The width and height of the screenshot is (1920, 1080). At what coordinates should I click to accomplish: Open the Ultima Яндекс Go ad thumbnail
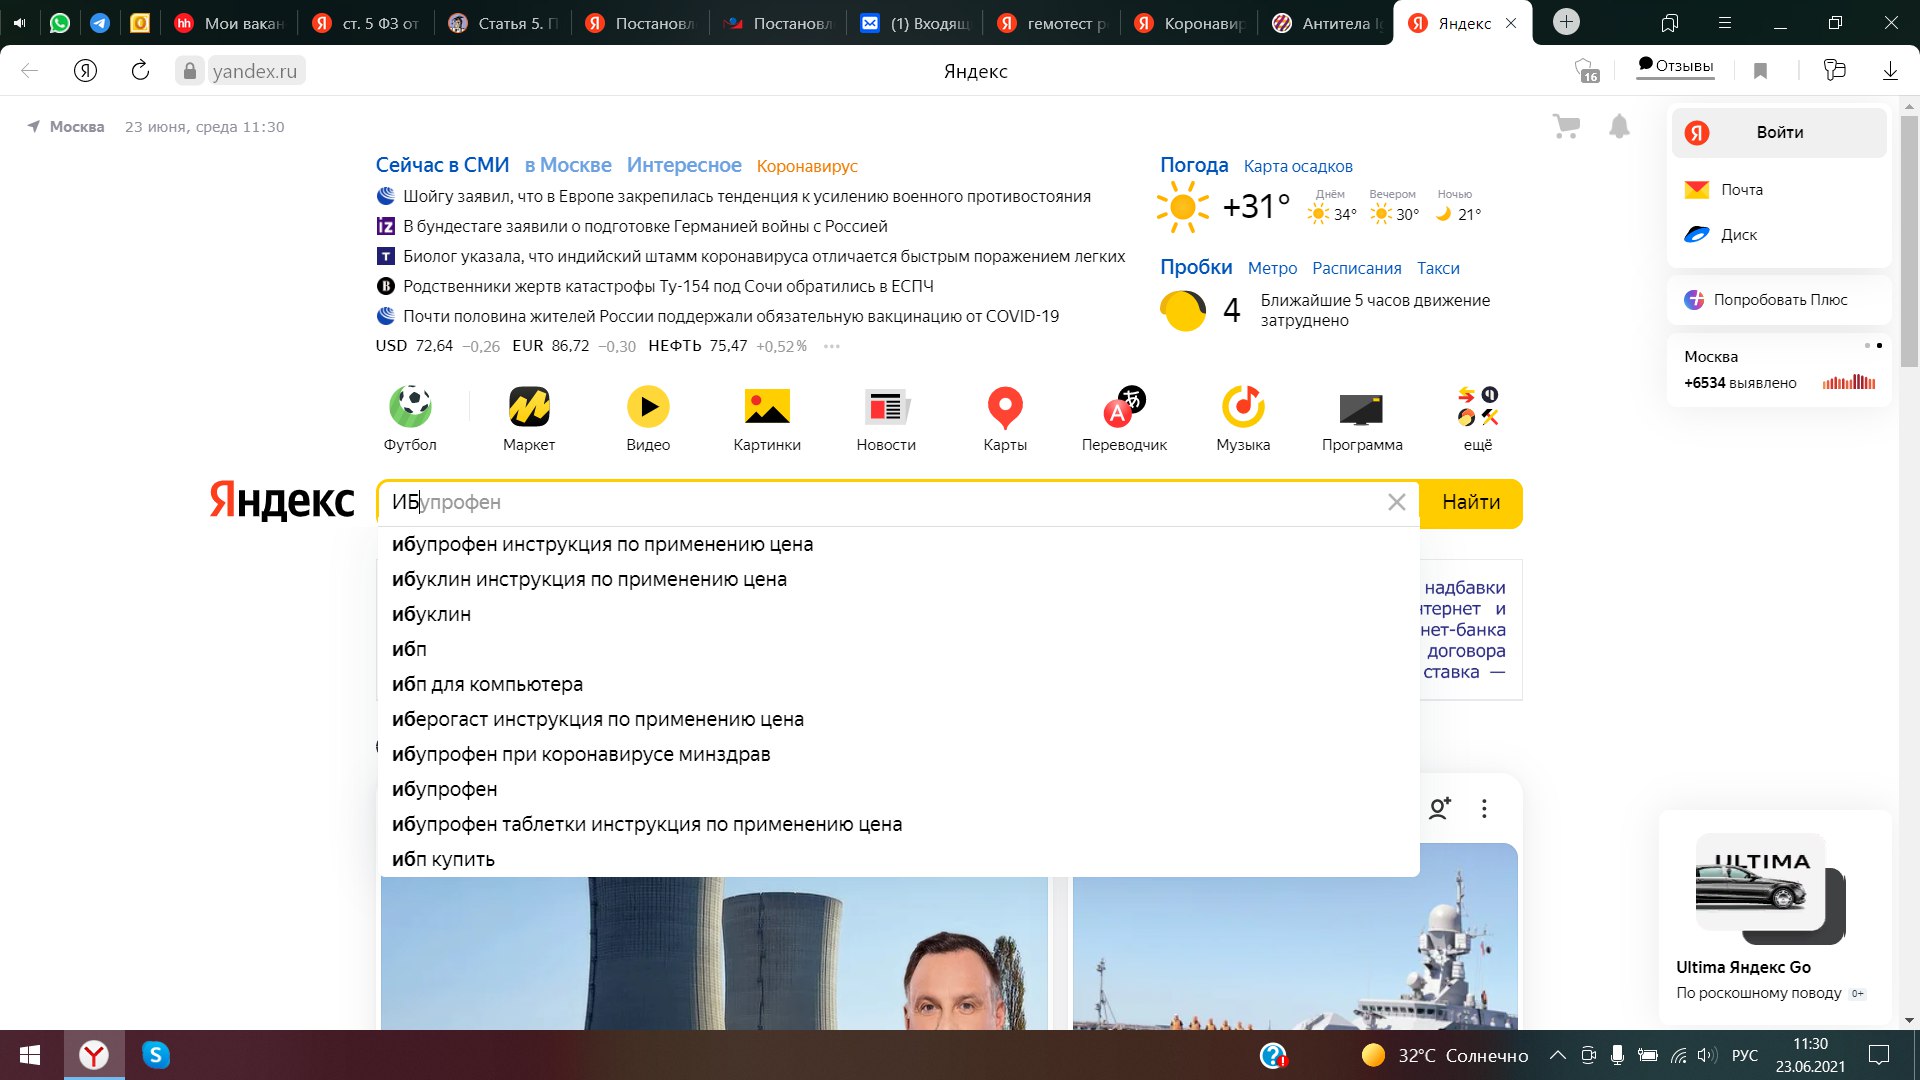(1770, 888)
